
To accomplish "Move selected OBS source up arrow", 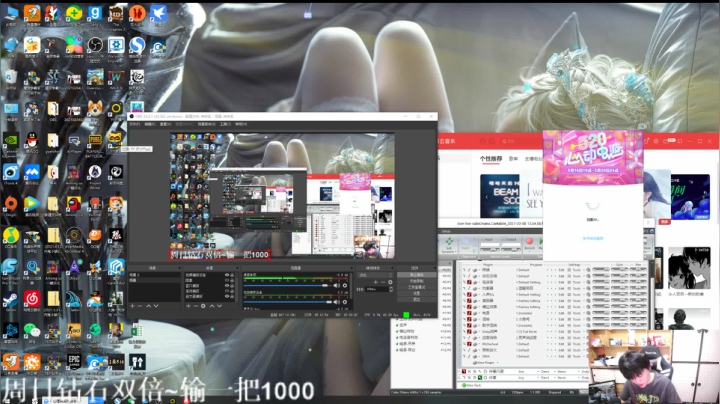I will 212,306.
